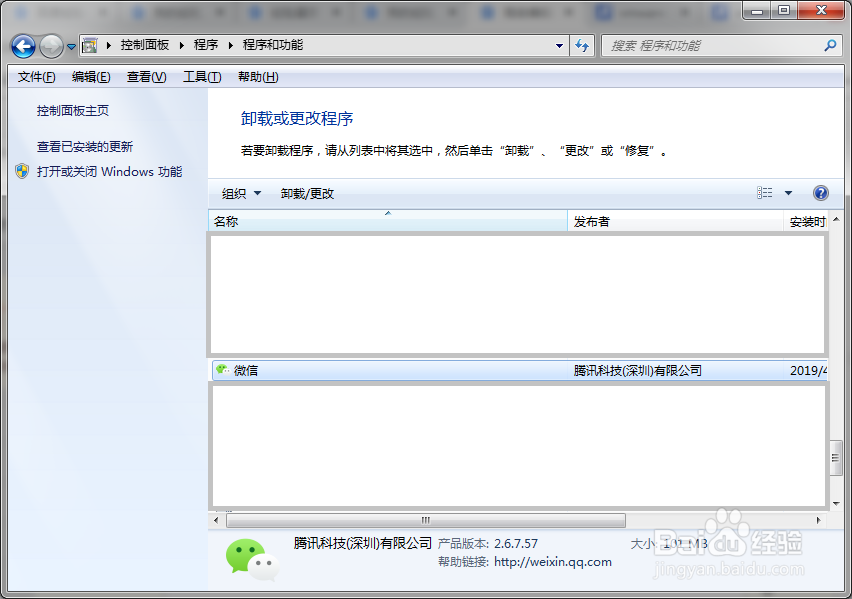This screenshot has width=852, height=599.
Task: Open the 查看 menu
Action: [x=145, y=76]
